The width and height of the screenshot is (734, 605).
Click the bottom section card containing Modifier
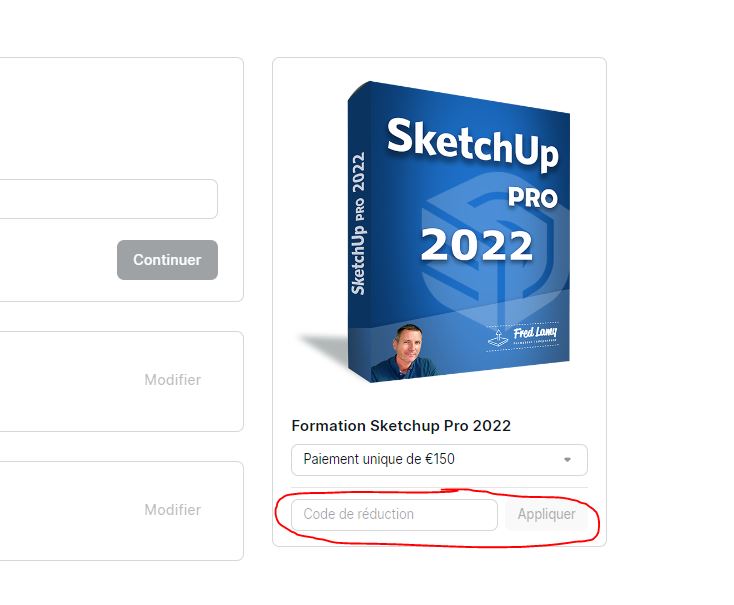pyautogui.click(x=122, y=511)
